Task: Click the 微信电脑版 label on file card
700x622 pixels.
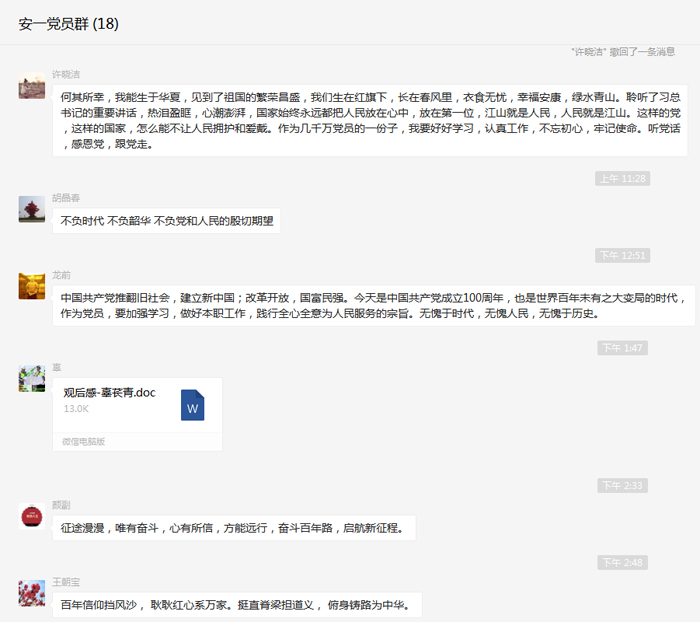Action: tap(84, 441)
